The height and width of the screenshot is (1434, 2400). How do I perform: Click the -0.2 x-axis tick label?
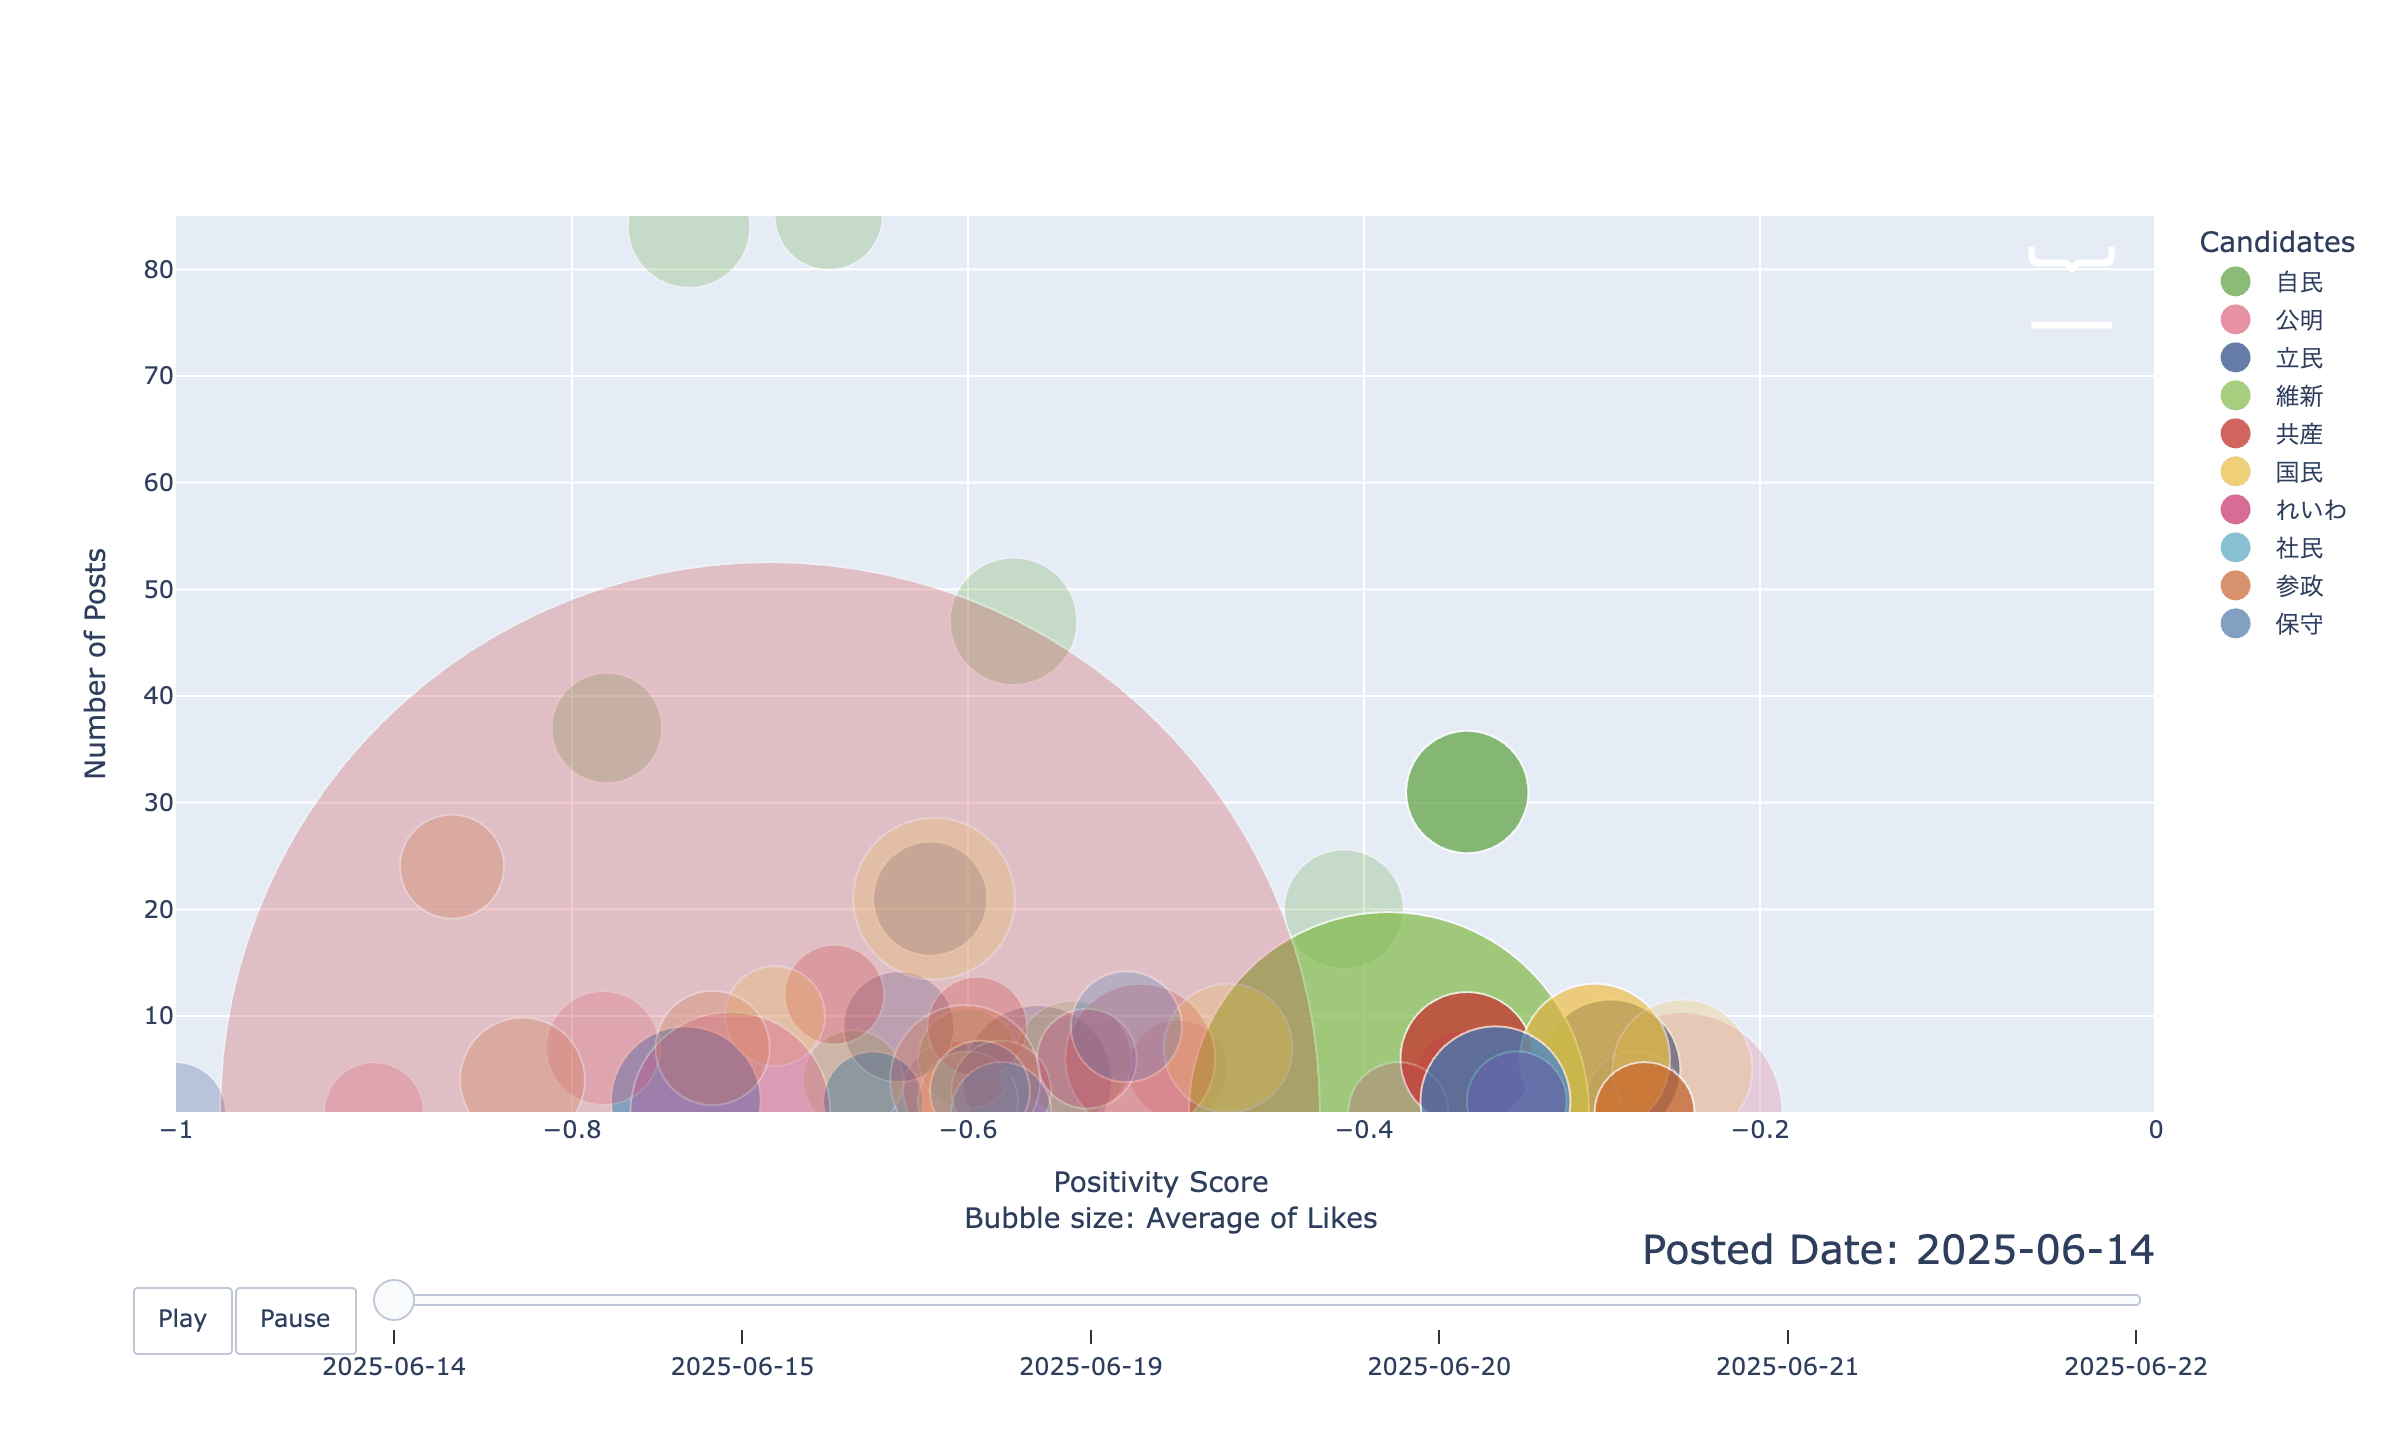[1760, 1130]
